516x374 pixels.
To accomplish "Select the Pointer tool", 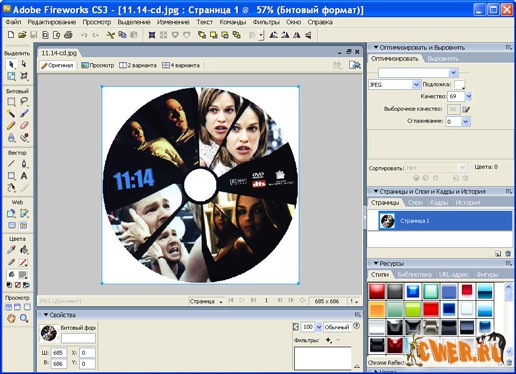I will point(11,64).
